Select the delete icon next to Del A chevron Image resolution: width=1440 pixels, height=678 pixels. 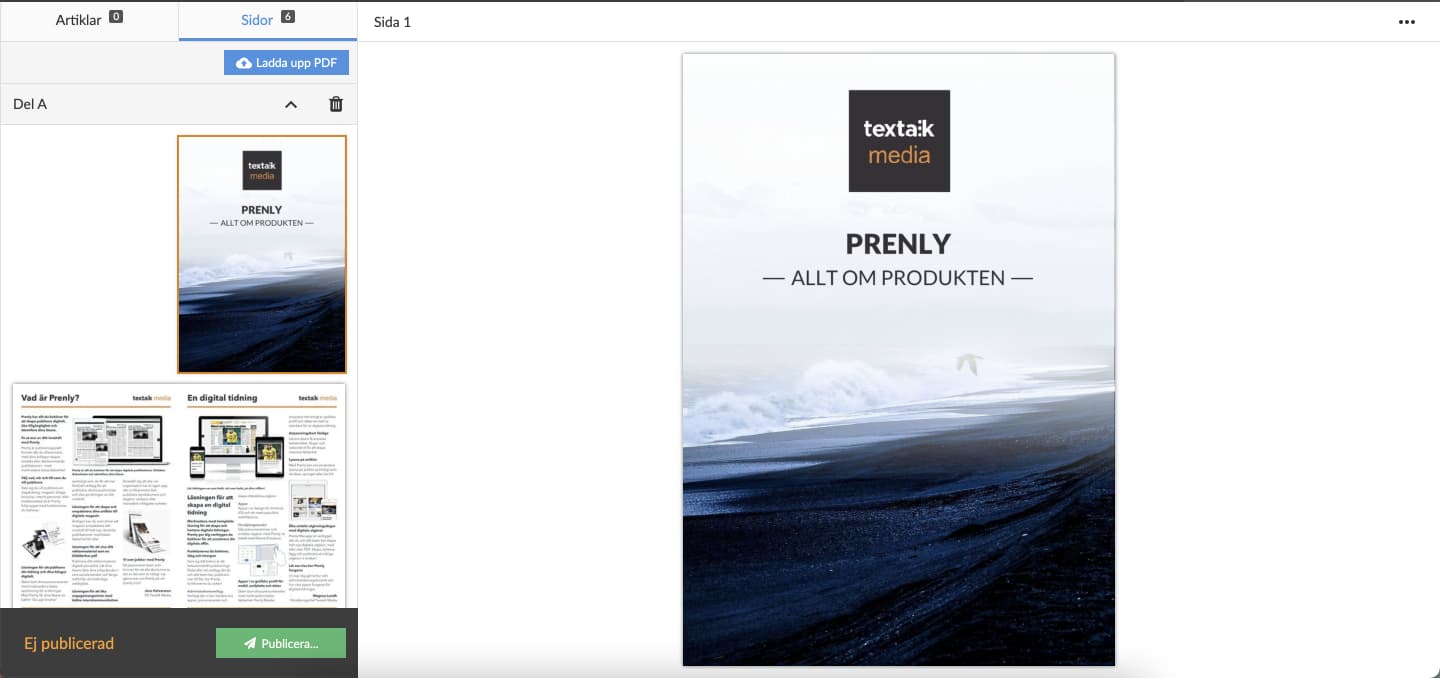point(336,103)
